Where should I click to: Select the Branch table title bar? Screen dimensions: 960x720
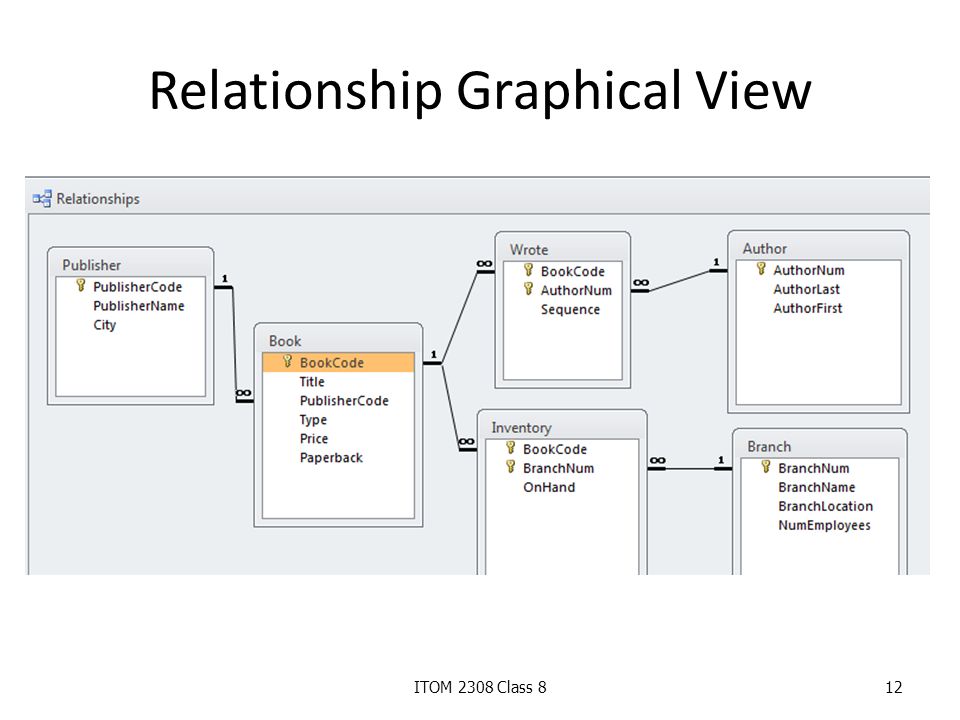pos(819,446)
